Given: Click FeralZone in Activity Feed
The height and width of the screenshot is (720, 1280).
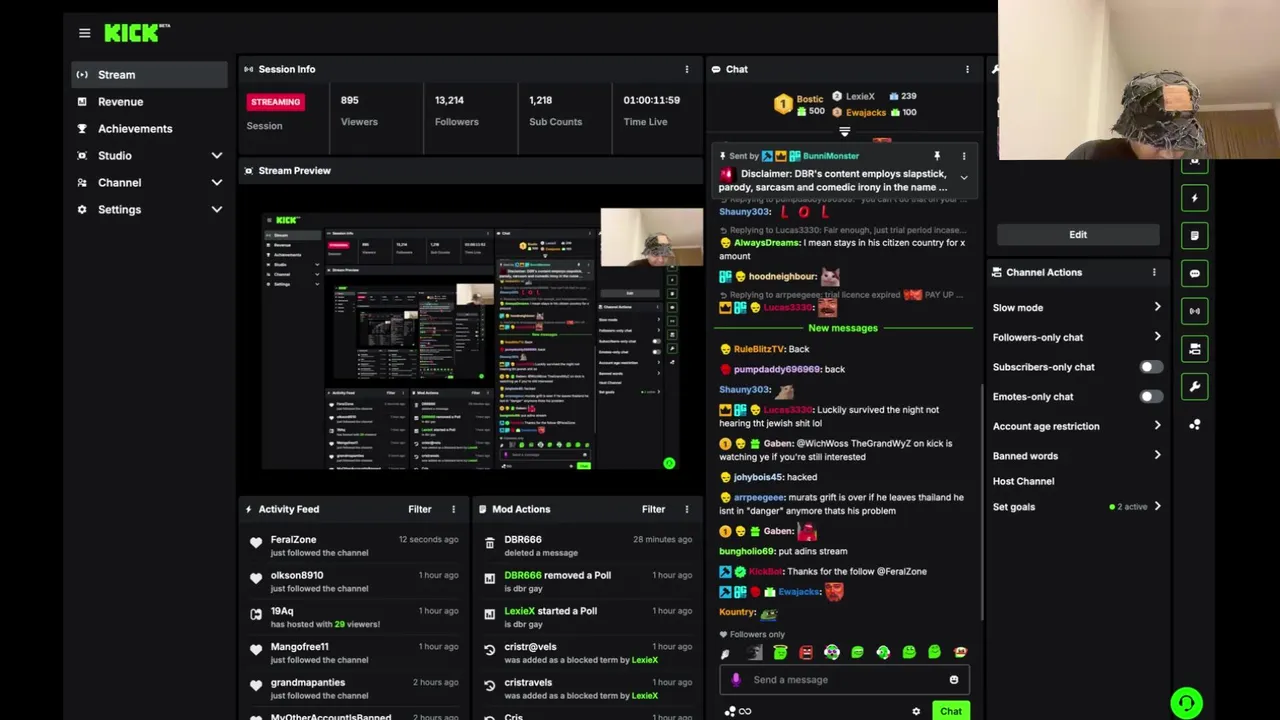Looking at the screenshot, I should point(293,540).
